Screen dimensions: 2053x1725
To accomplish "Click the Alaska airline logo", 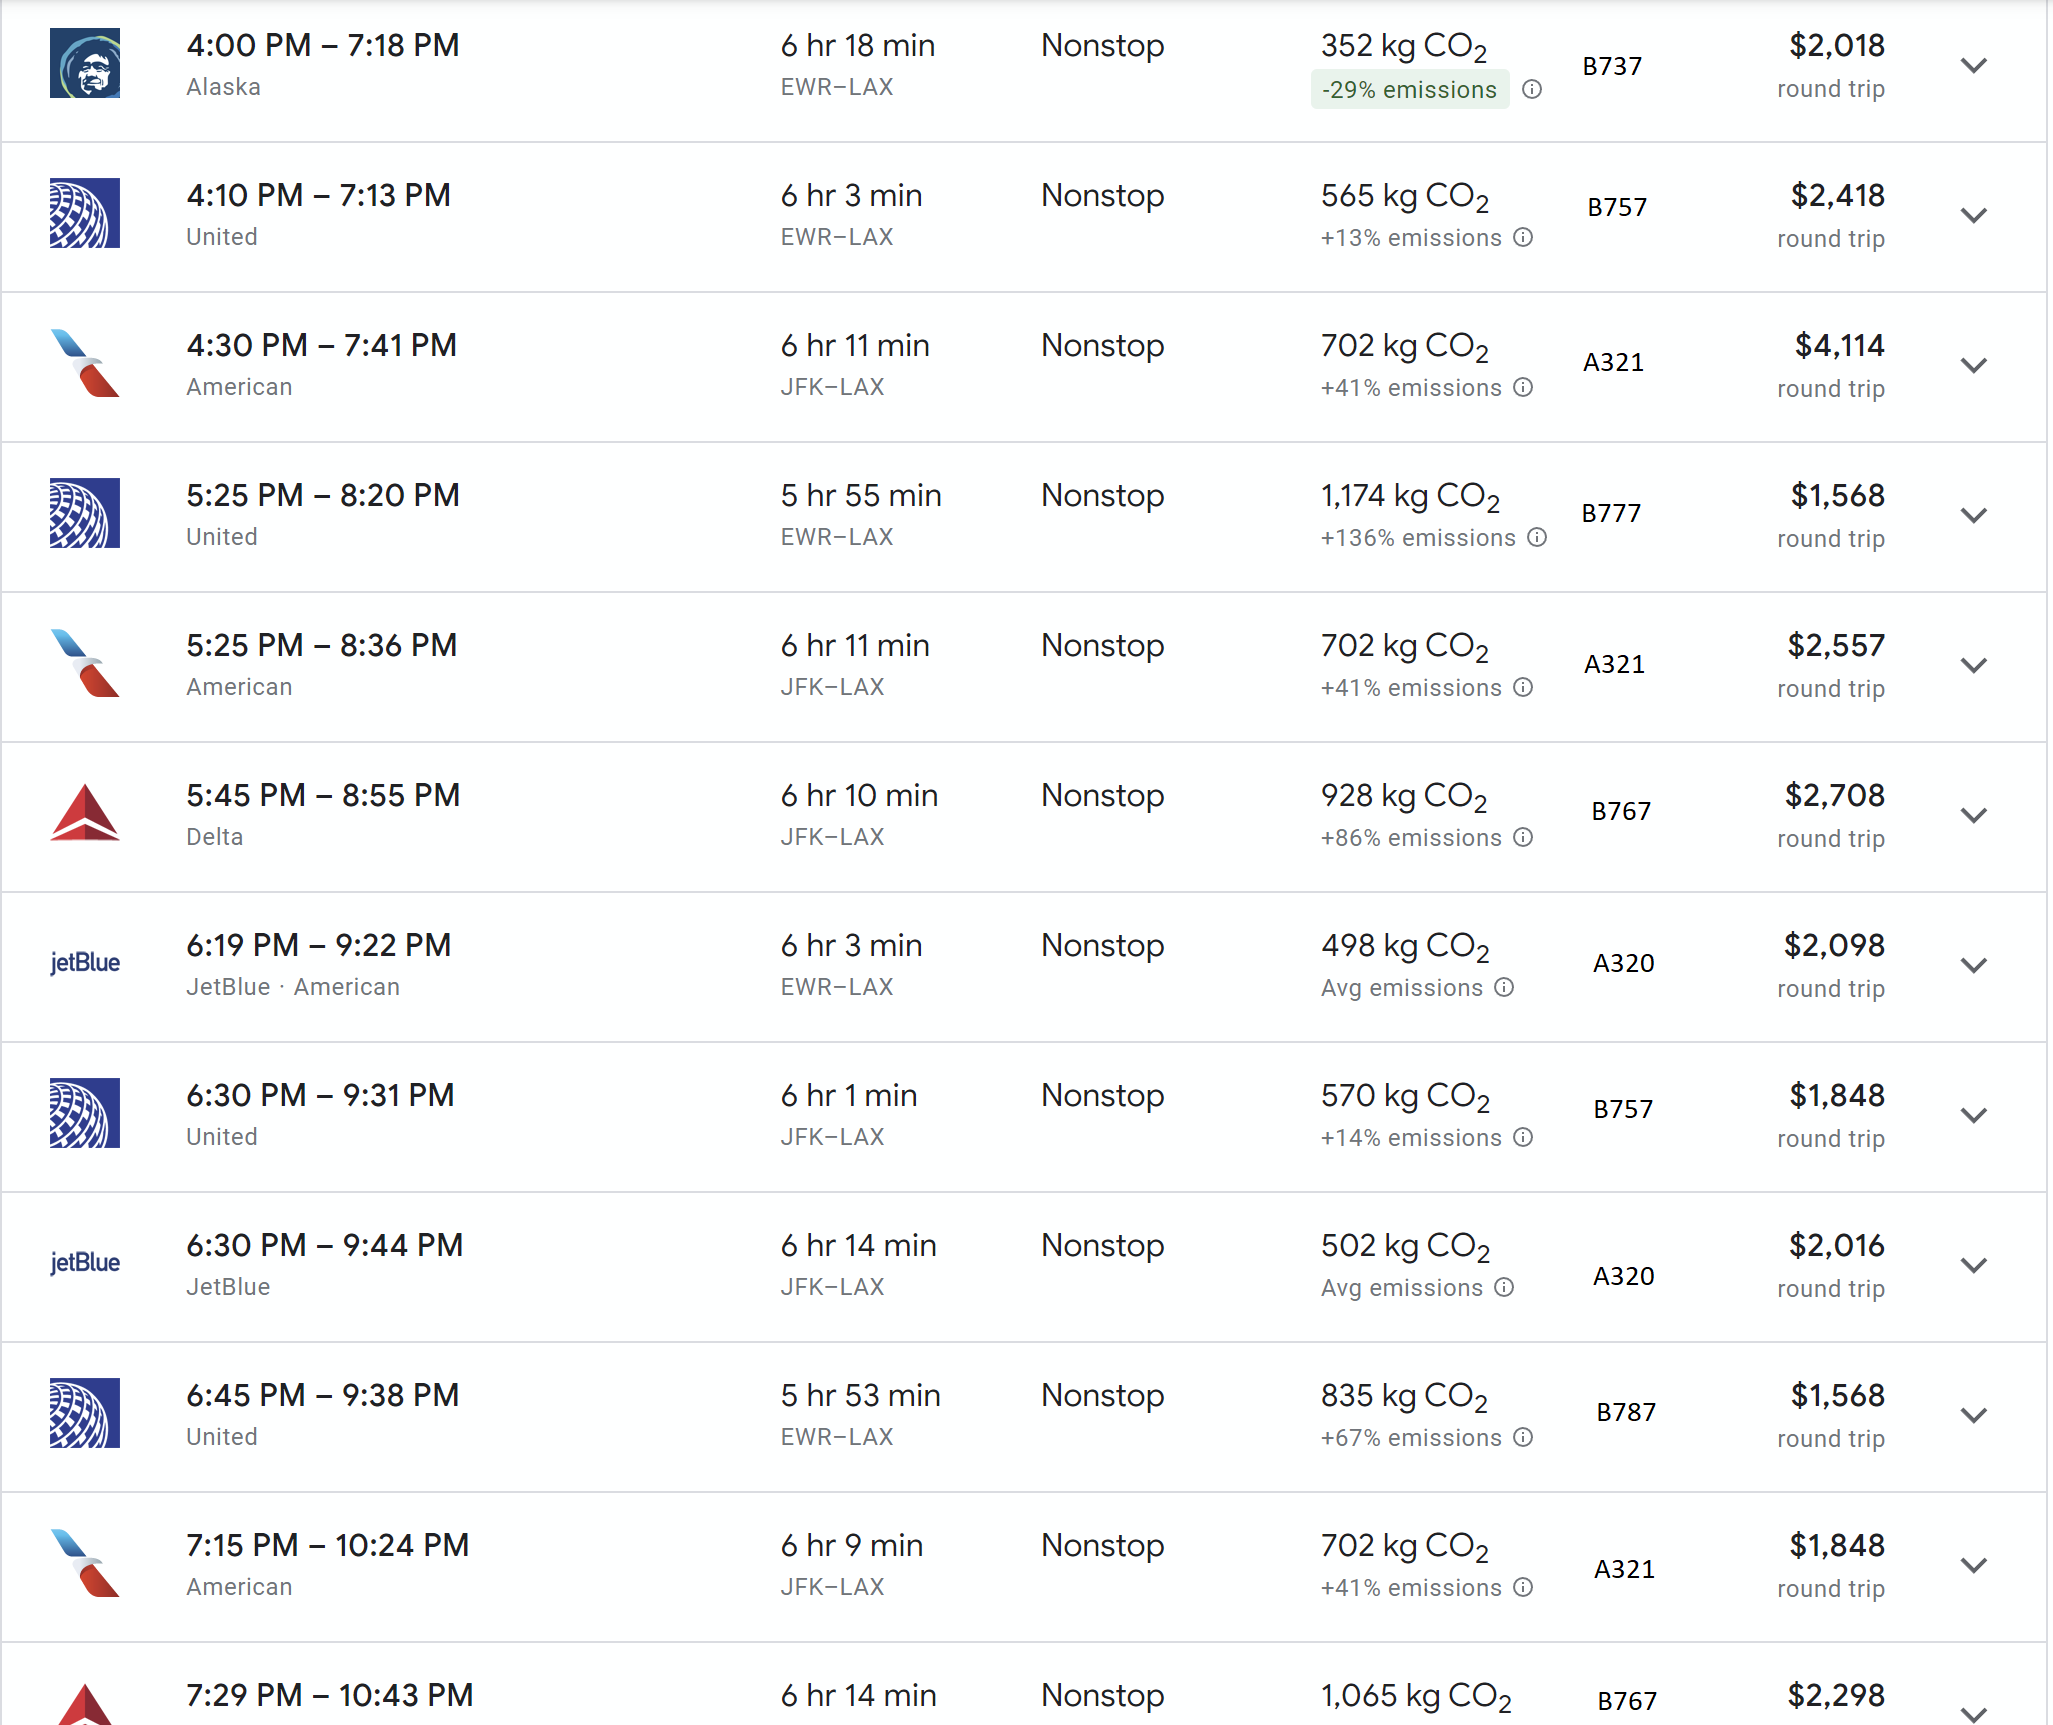I will 85,63.
